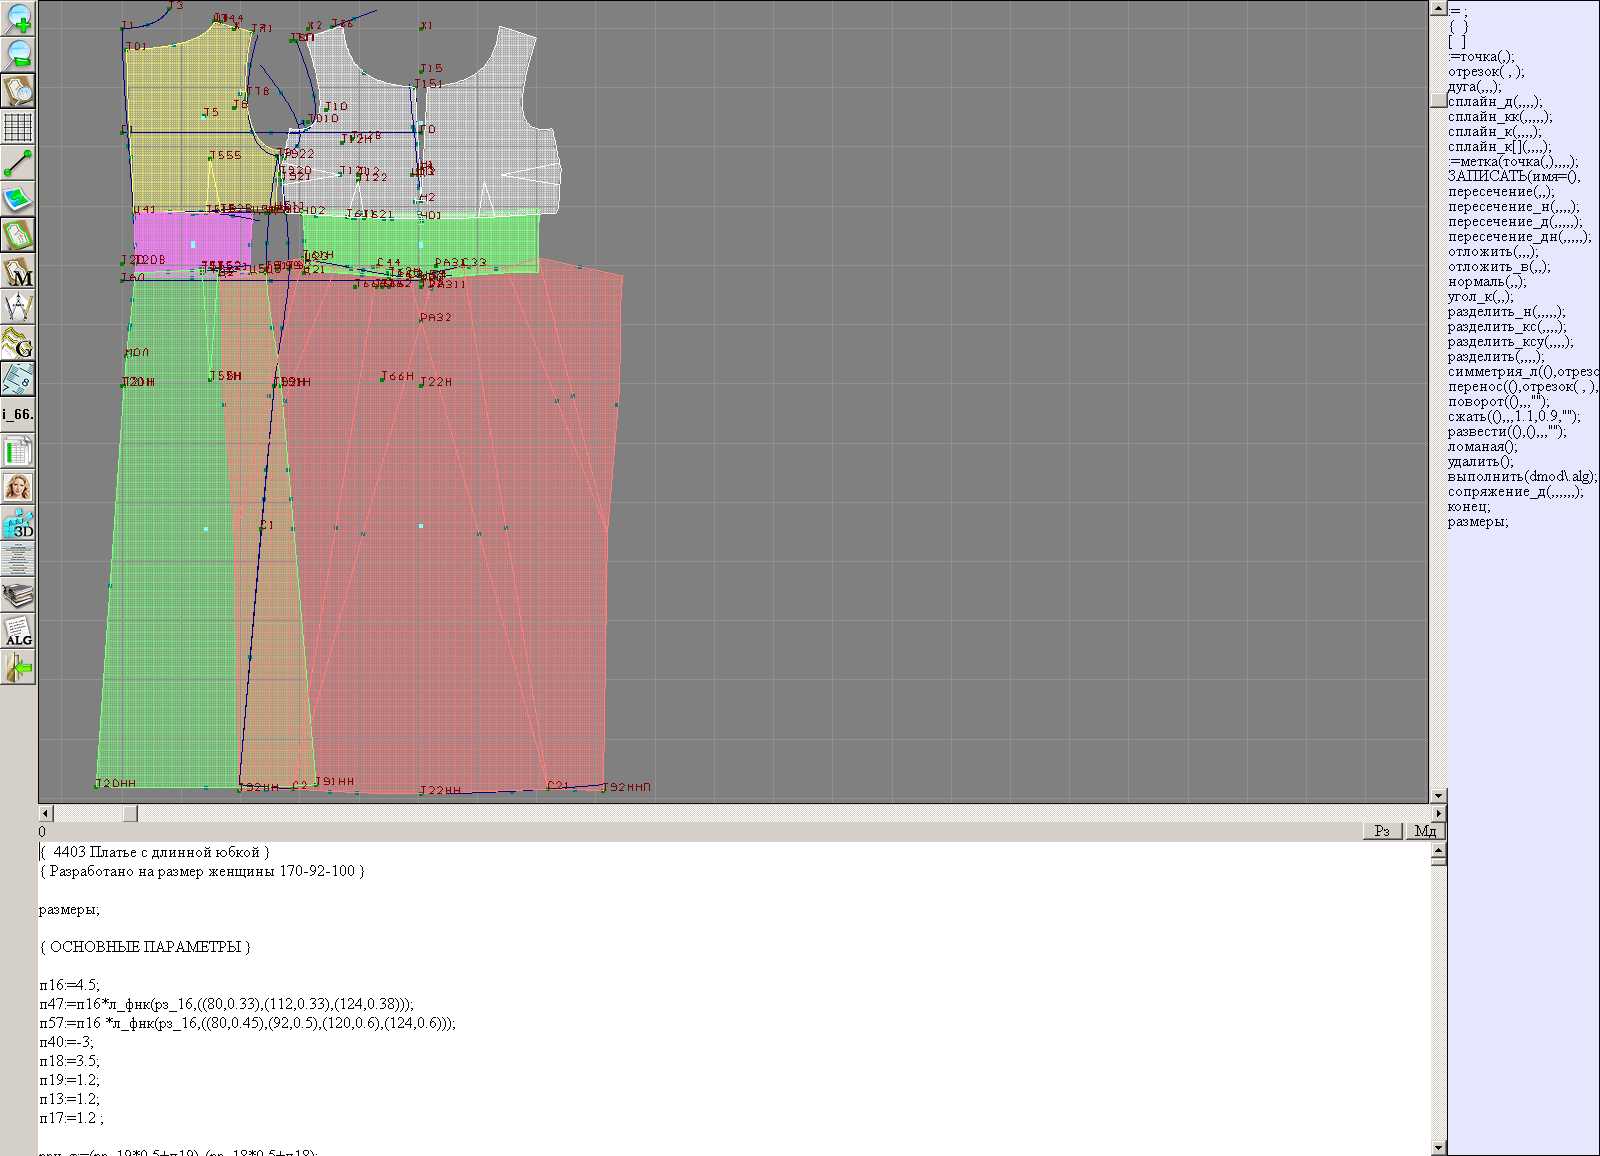1600x1156 pixels.
Task: Click the zoom out magnifier icon
Action: pos(18,54)
